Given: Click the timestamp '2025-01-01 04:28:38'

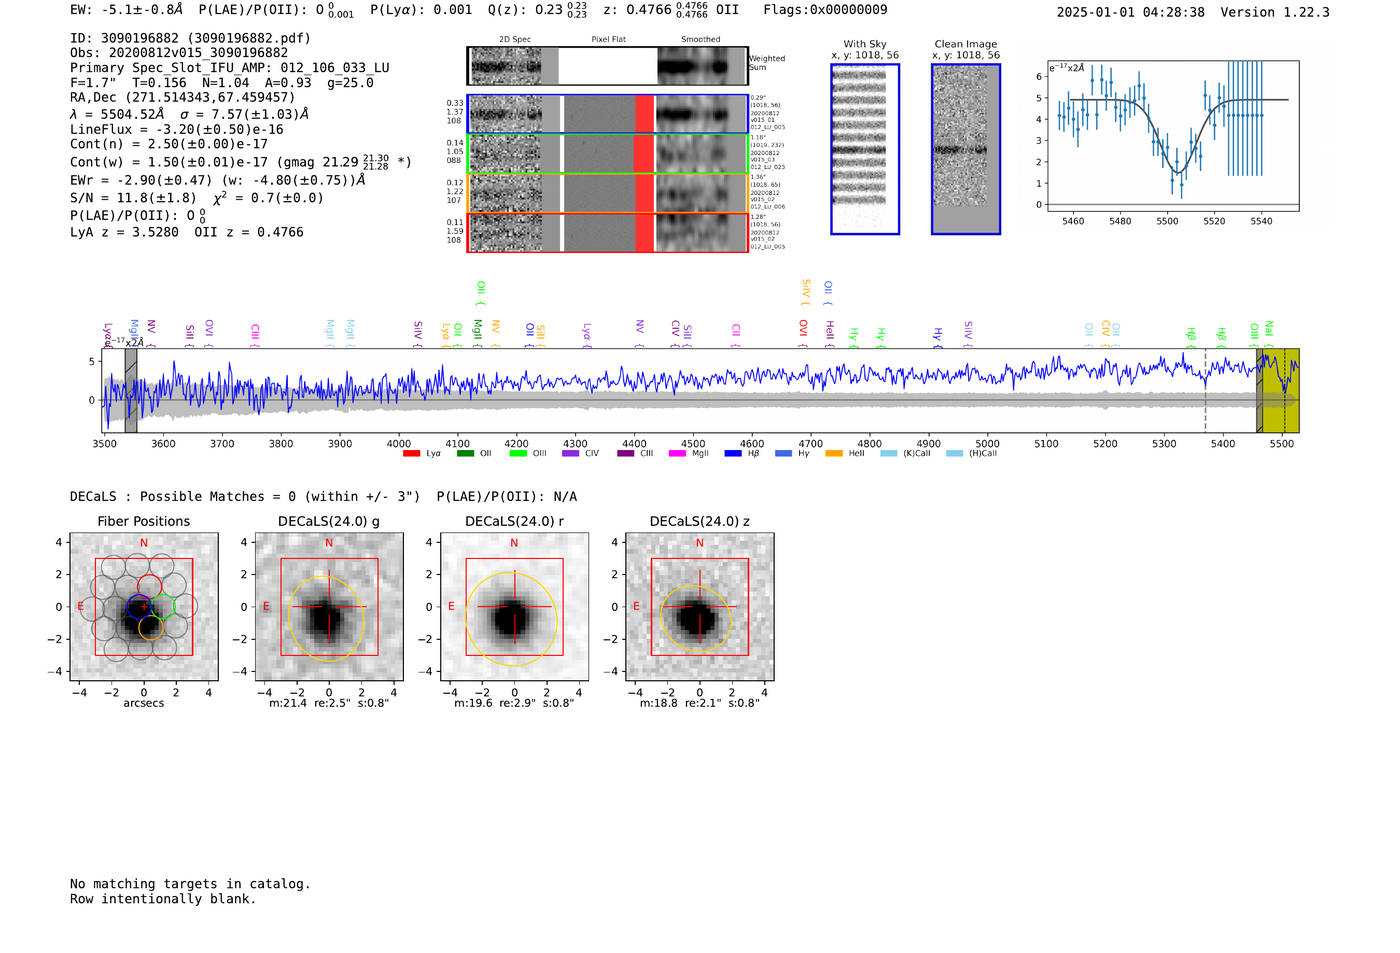Looking at the screenshot, I should 1131,12.
